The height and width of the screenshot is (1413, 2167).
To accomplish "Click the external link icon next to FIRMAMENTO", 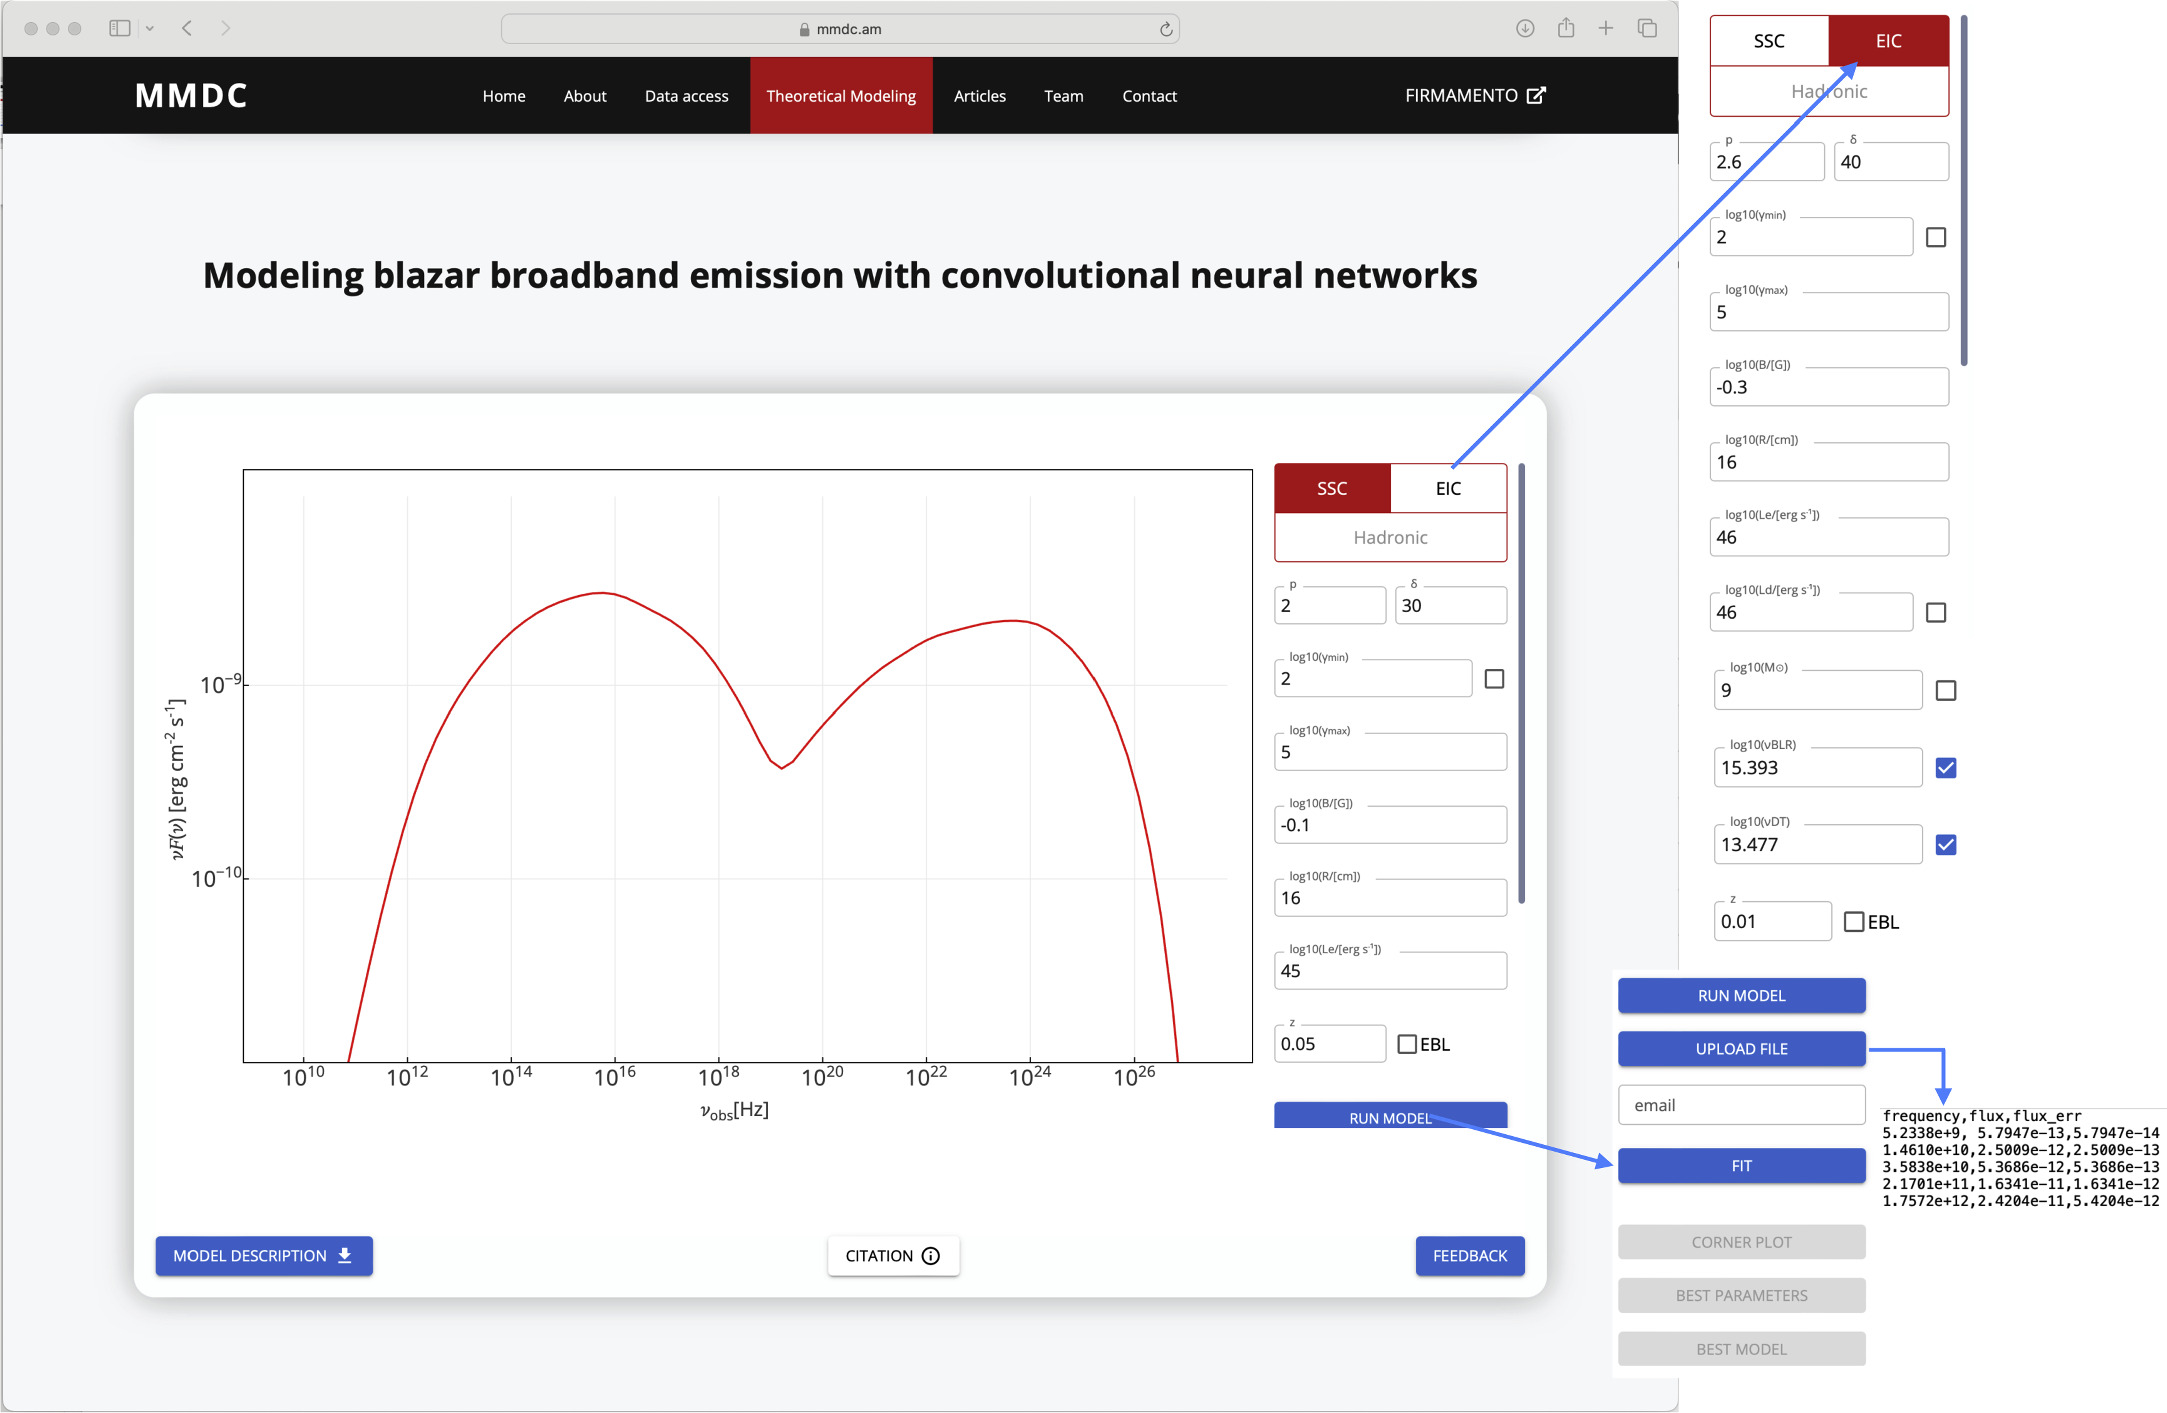I will (x=1537, y=95).
